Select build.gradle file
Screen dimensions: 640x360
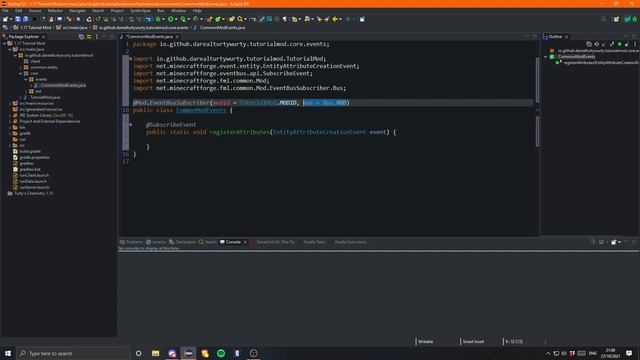30,151
